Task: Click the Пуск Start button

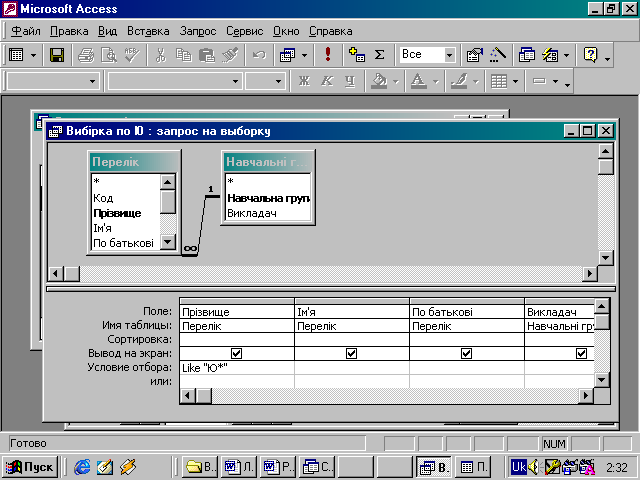Action: click(x=30, y=467)
